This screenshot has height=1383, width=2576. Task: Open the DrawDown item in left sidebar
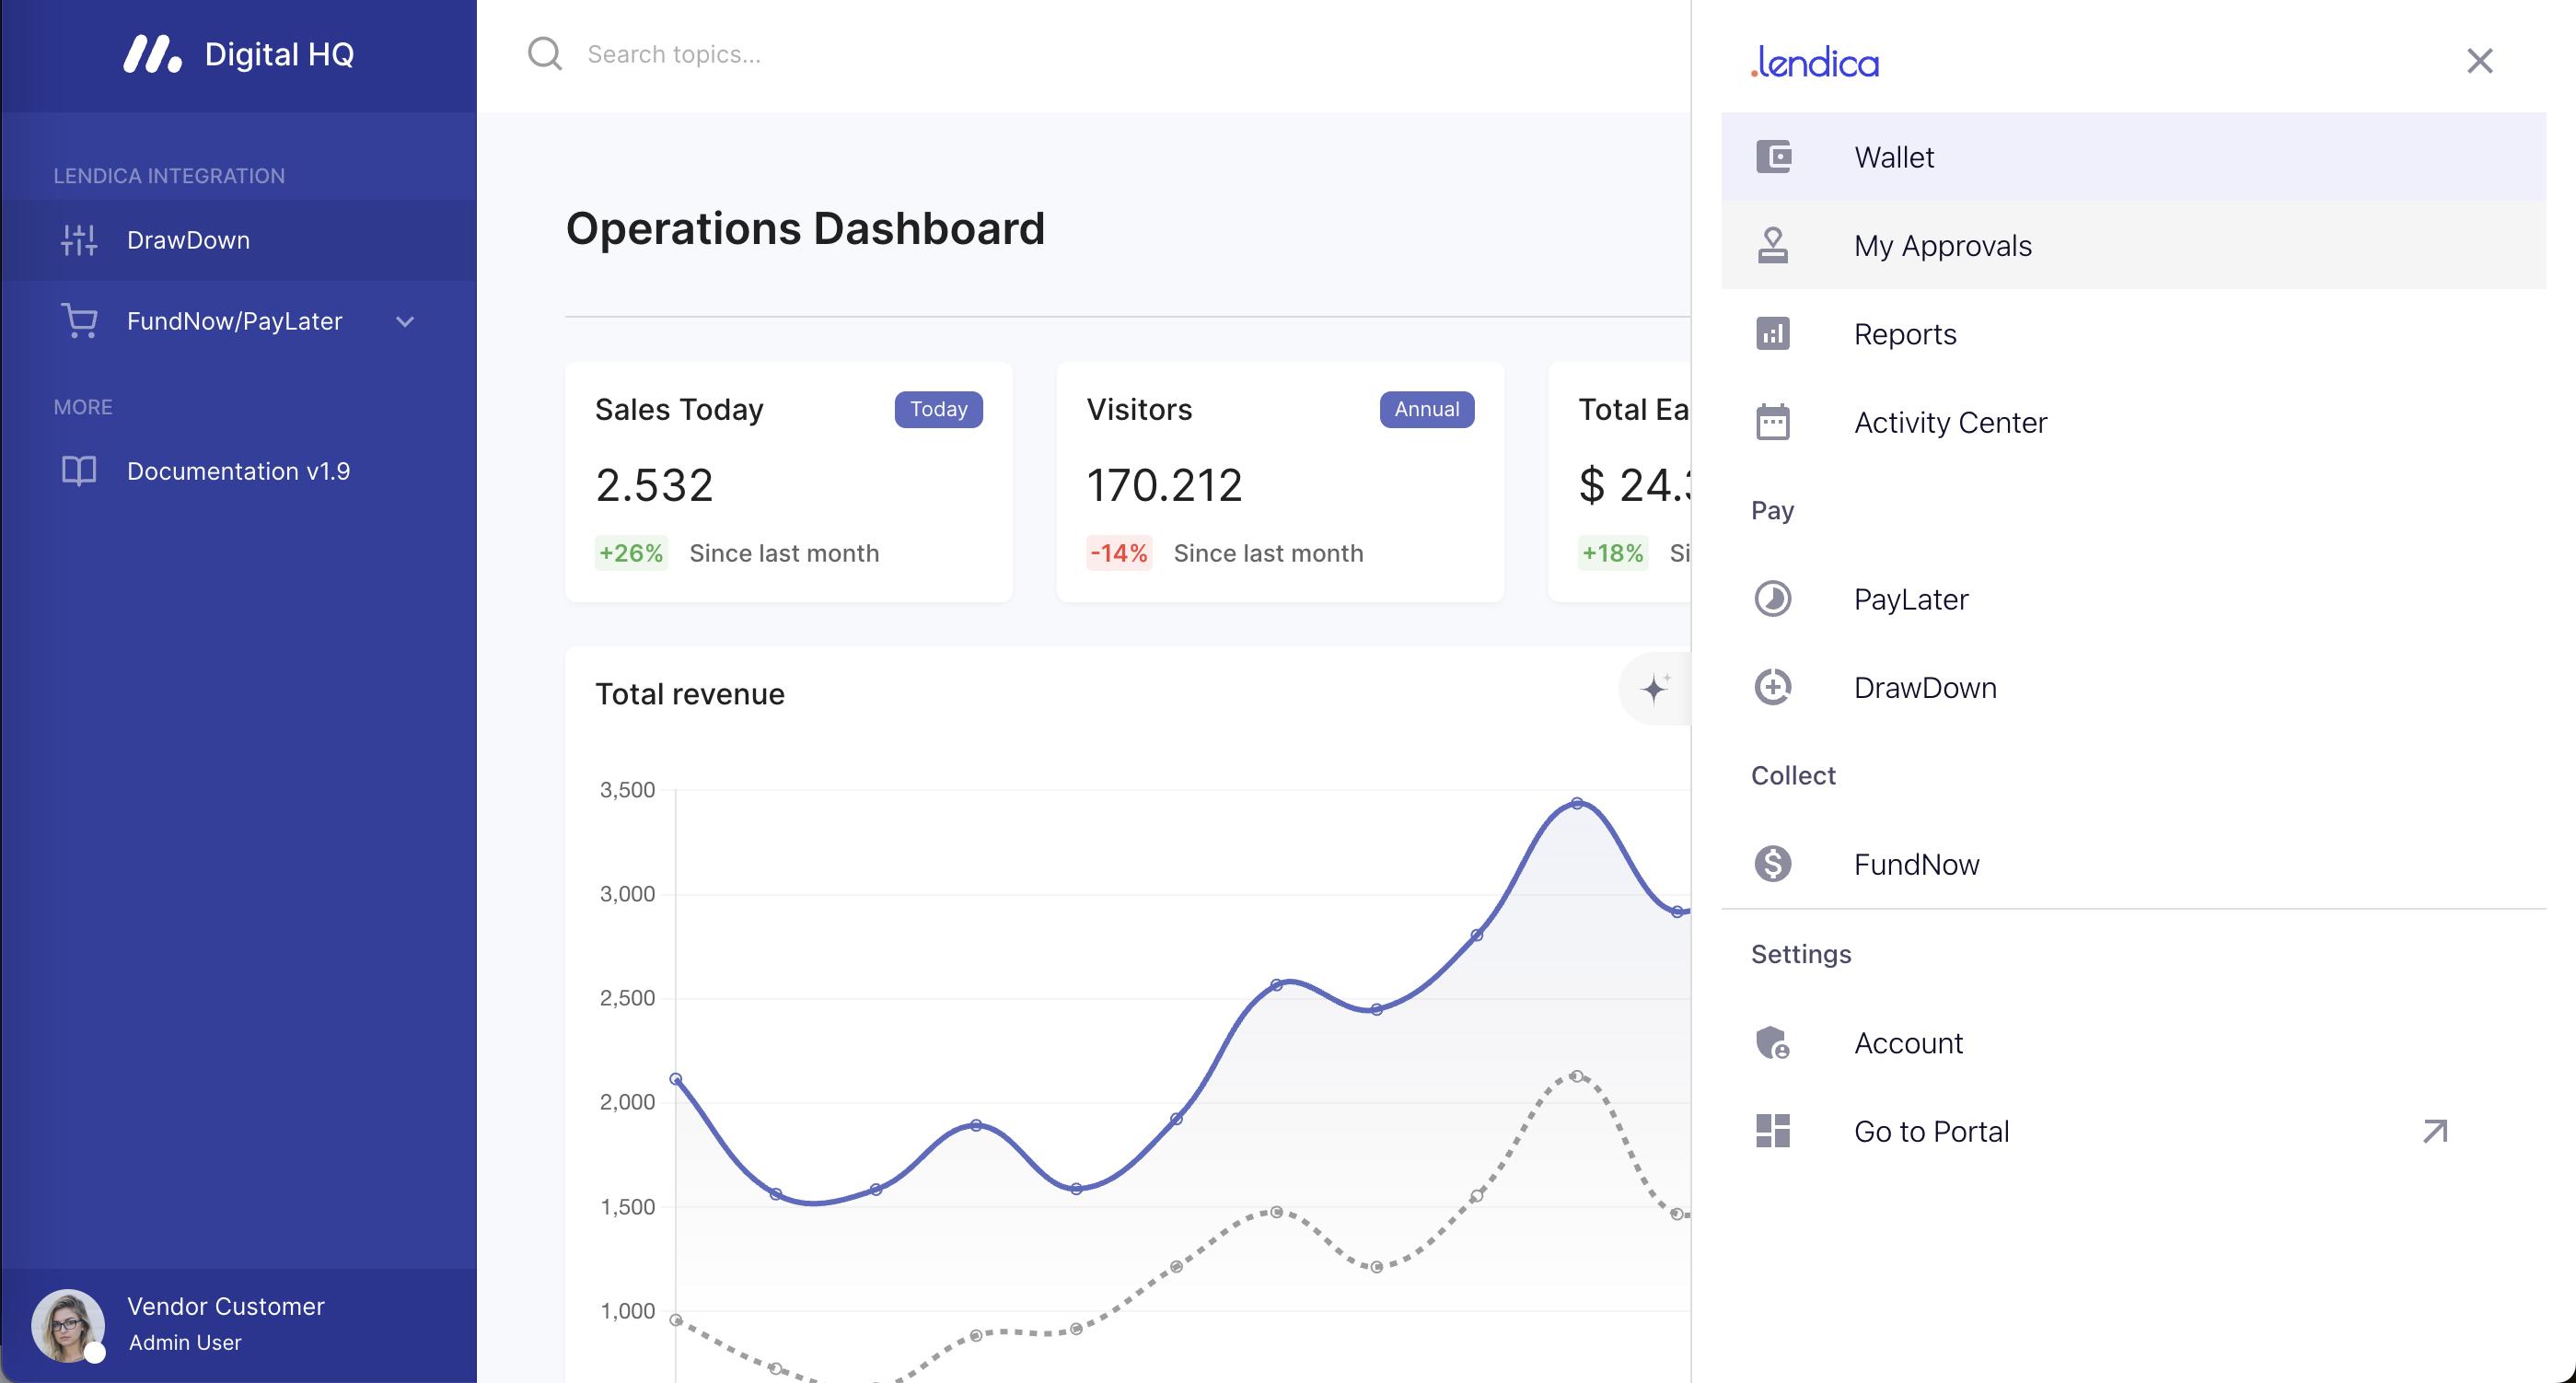[188, 240]
